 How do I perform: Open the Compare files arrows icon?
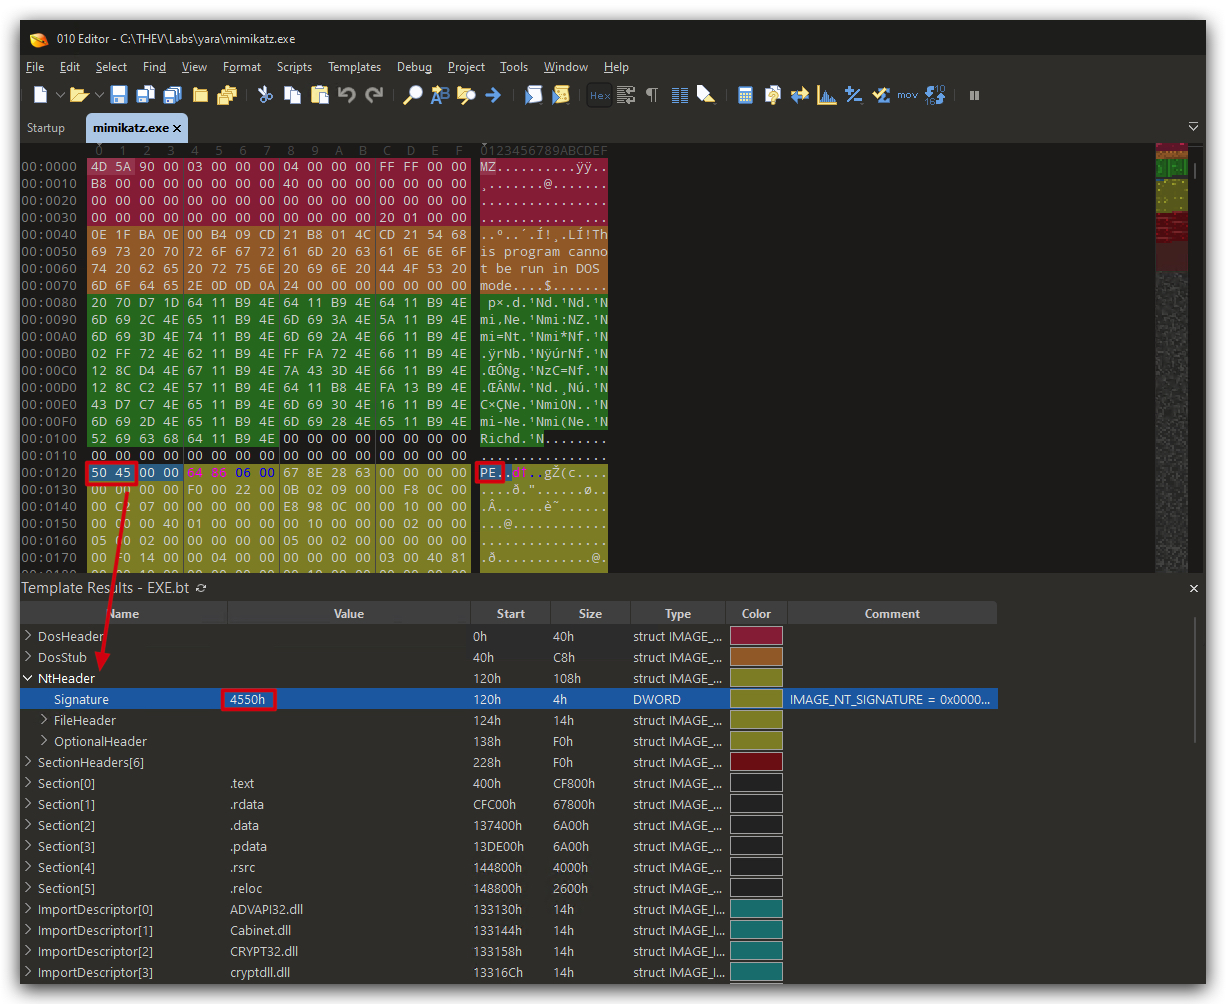tap(800, 95)
